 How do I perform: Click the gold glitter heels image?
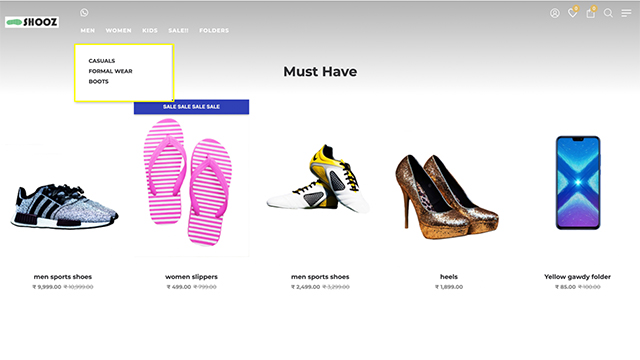(447, 196)
